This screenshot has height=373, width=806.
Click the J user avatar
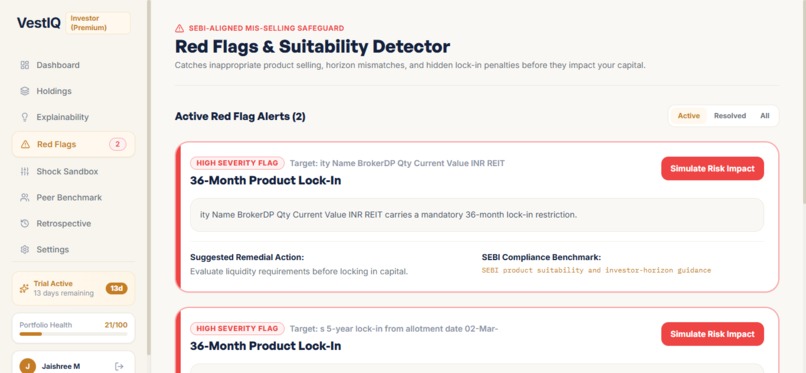28,366
